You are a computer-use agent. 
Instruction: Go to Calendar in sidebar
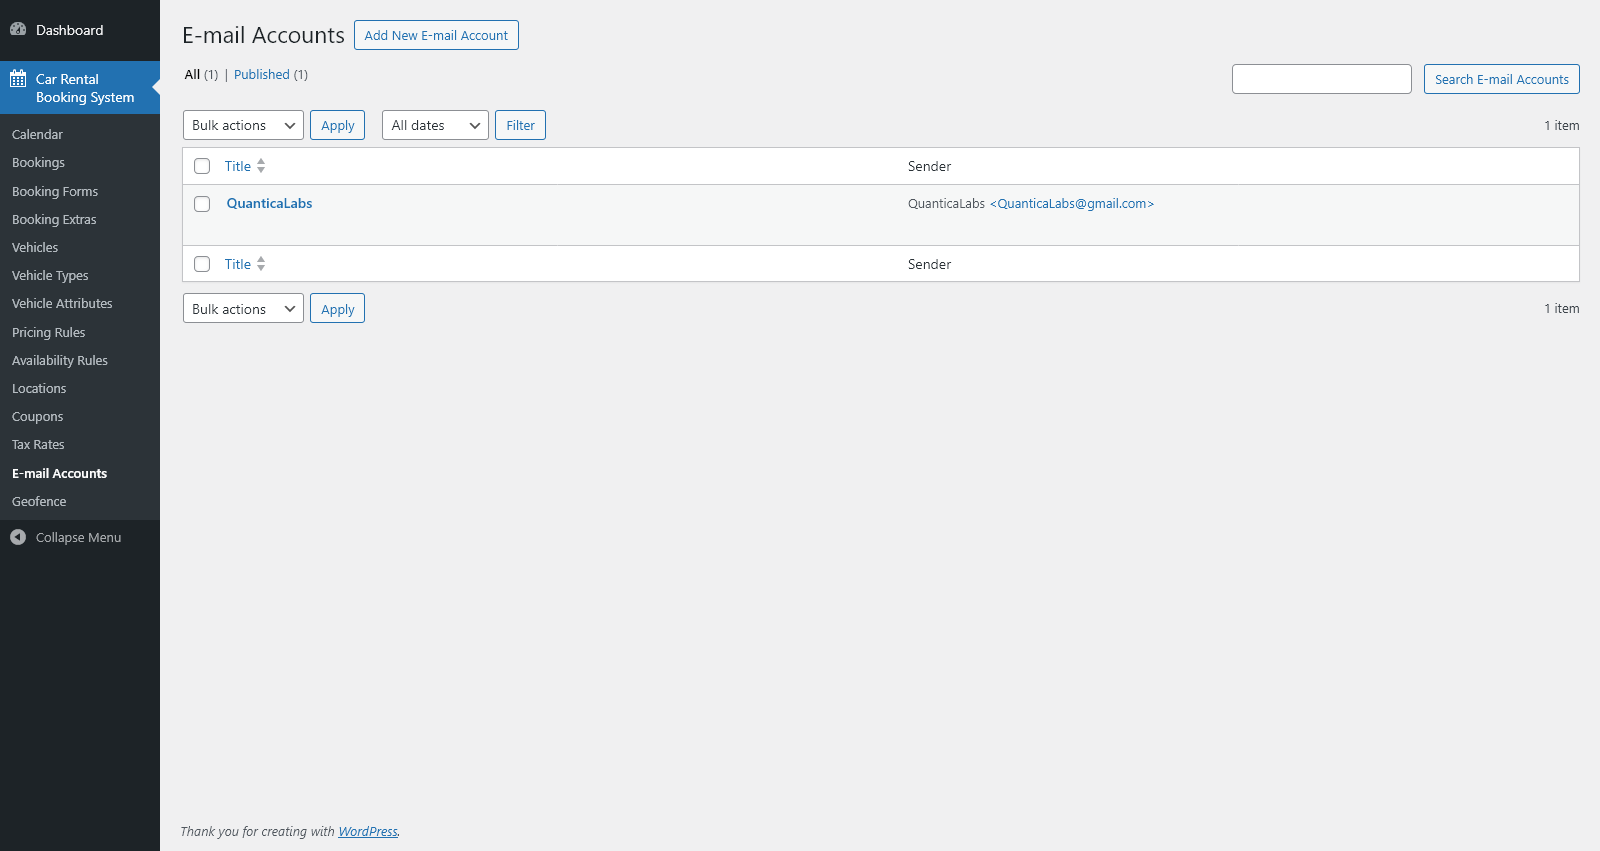pos(37,134)
